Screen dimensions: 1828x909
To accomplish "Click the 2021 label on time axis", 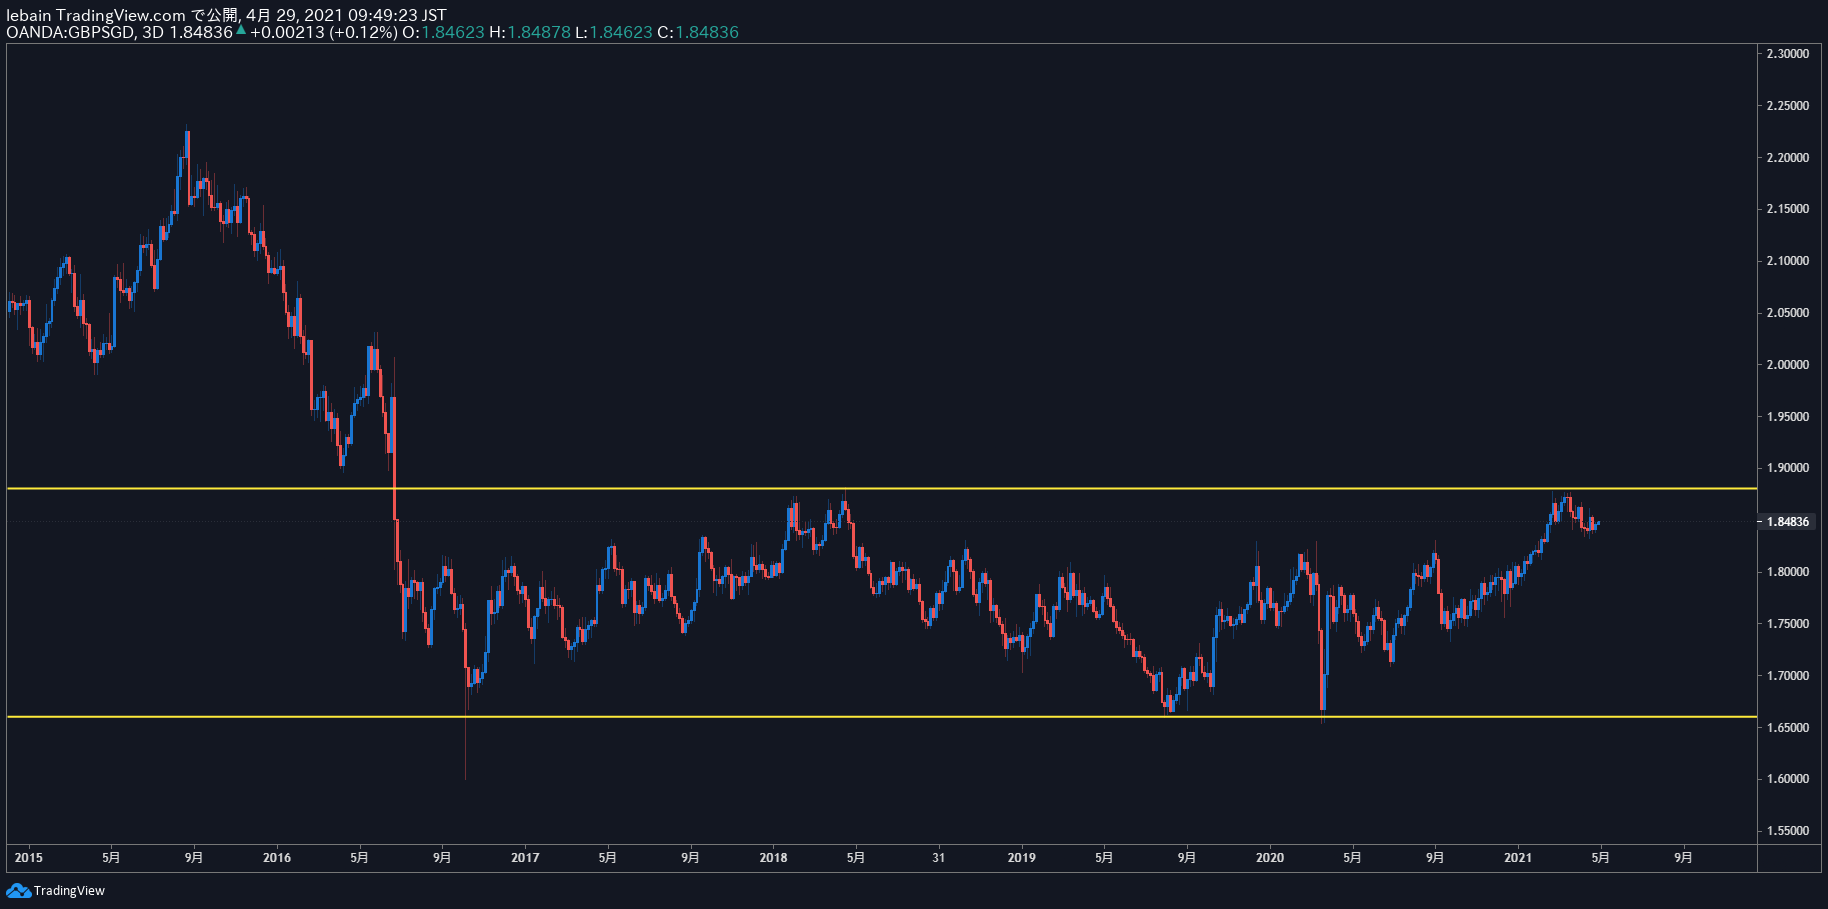I will (1518, 858).
